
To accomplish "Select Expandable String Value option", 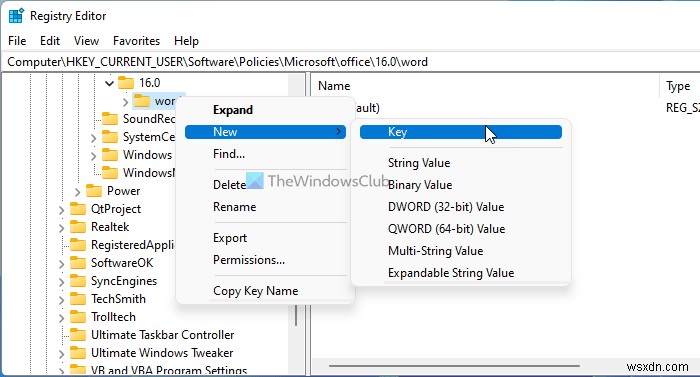I will [x=451, y=273].
